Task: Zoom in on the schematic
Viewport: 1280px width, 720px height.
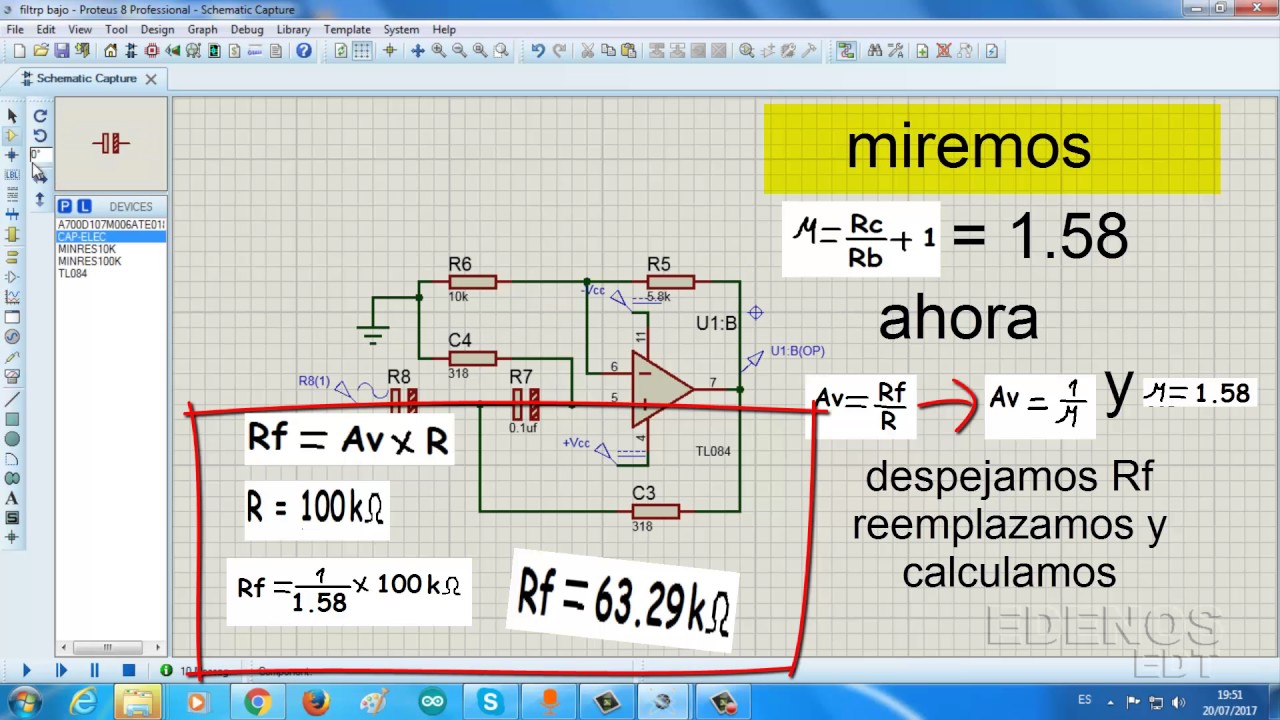Action: 439,50
